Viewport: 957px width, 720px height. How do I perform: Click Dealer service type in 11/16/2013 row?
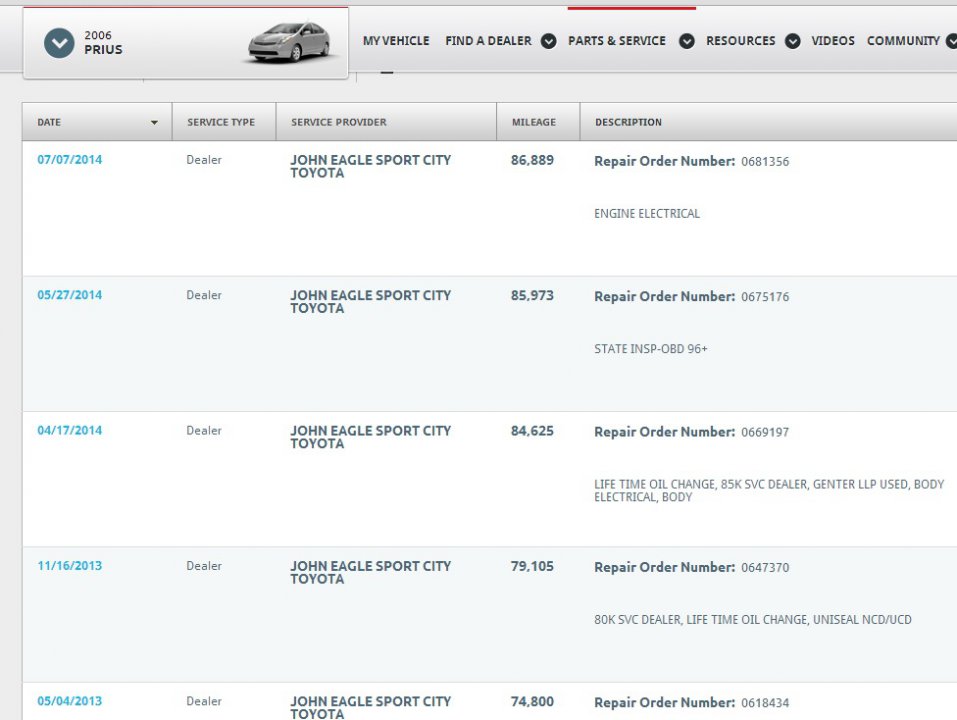[204, 566]
